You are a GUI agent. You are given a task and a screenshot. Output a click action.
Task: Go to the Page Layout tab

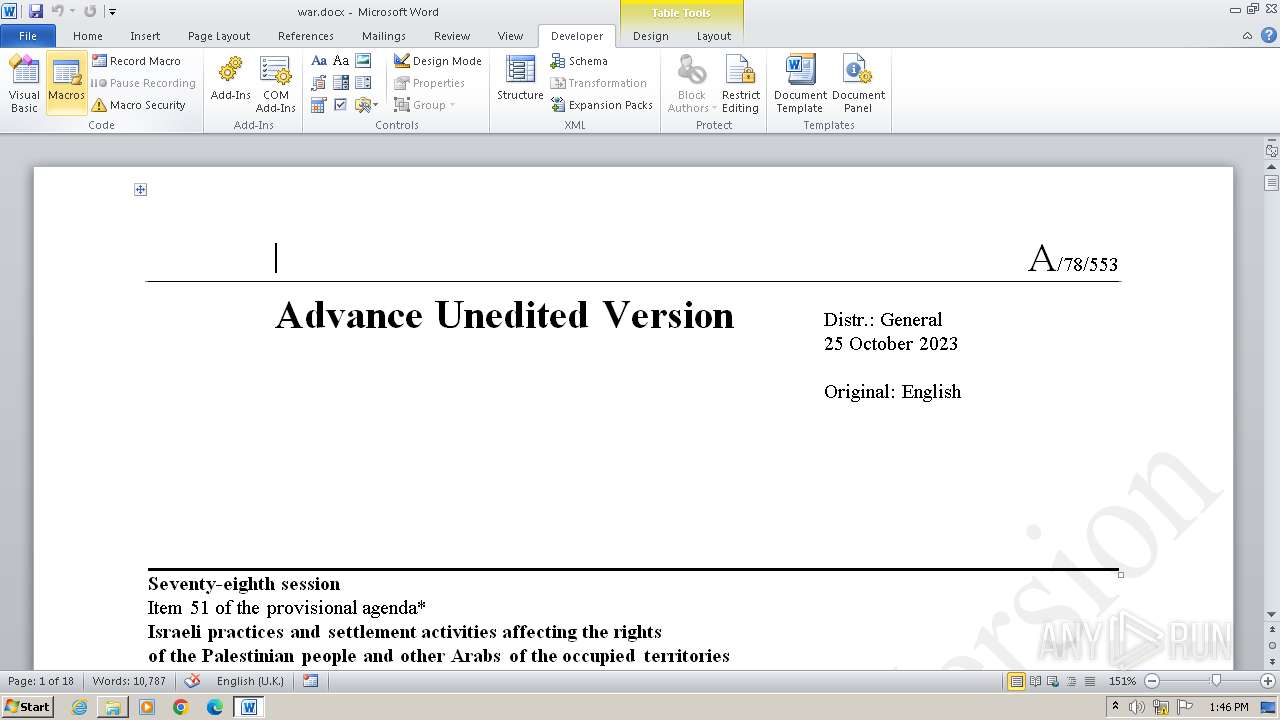point(219,36)
